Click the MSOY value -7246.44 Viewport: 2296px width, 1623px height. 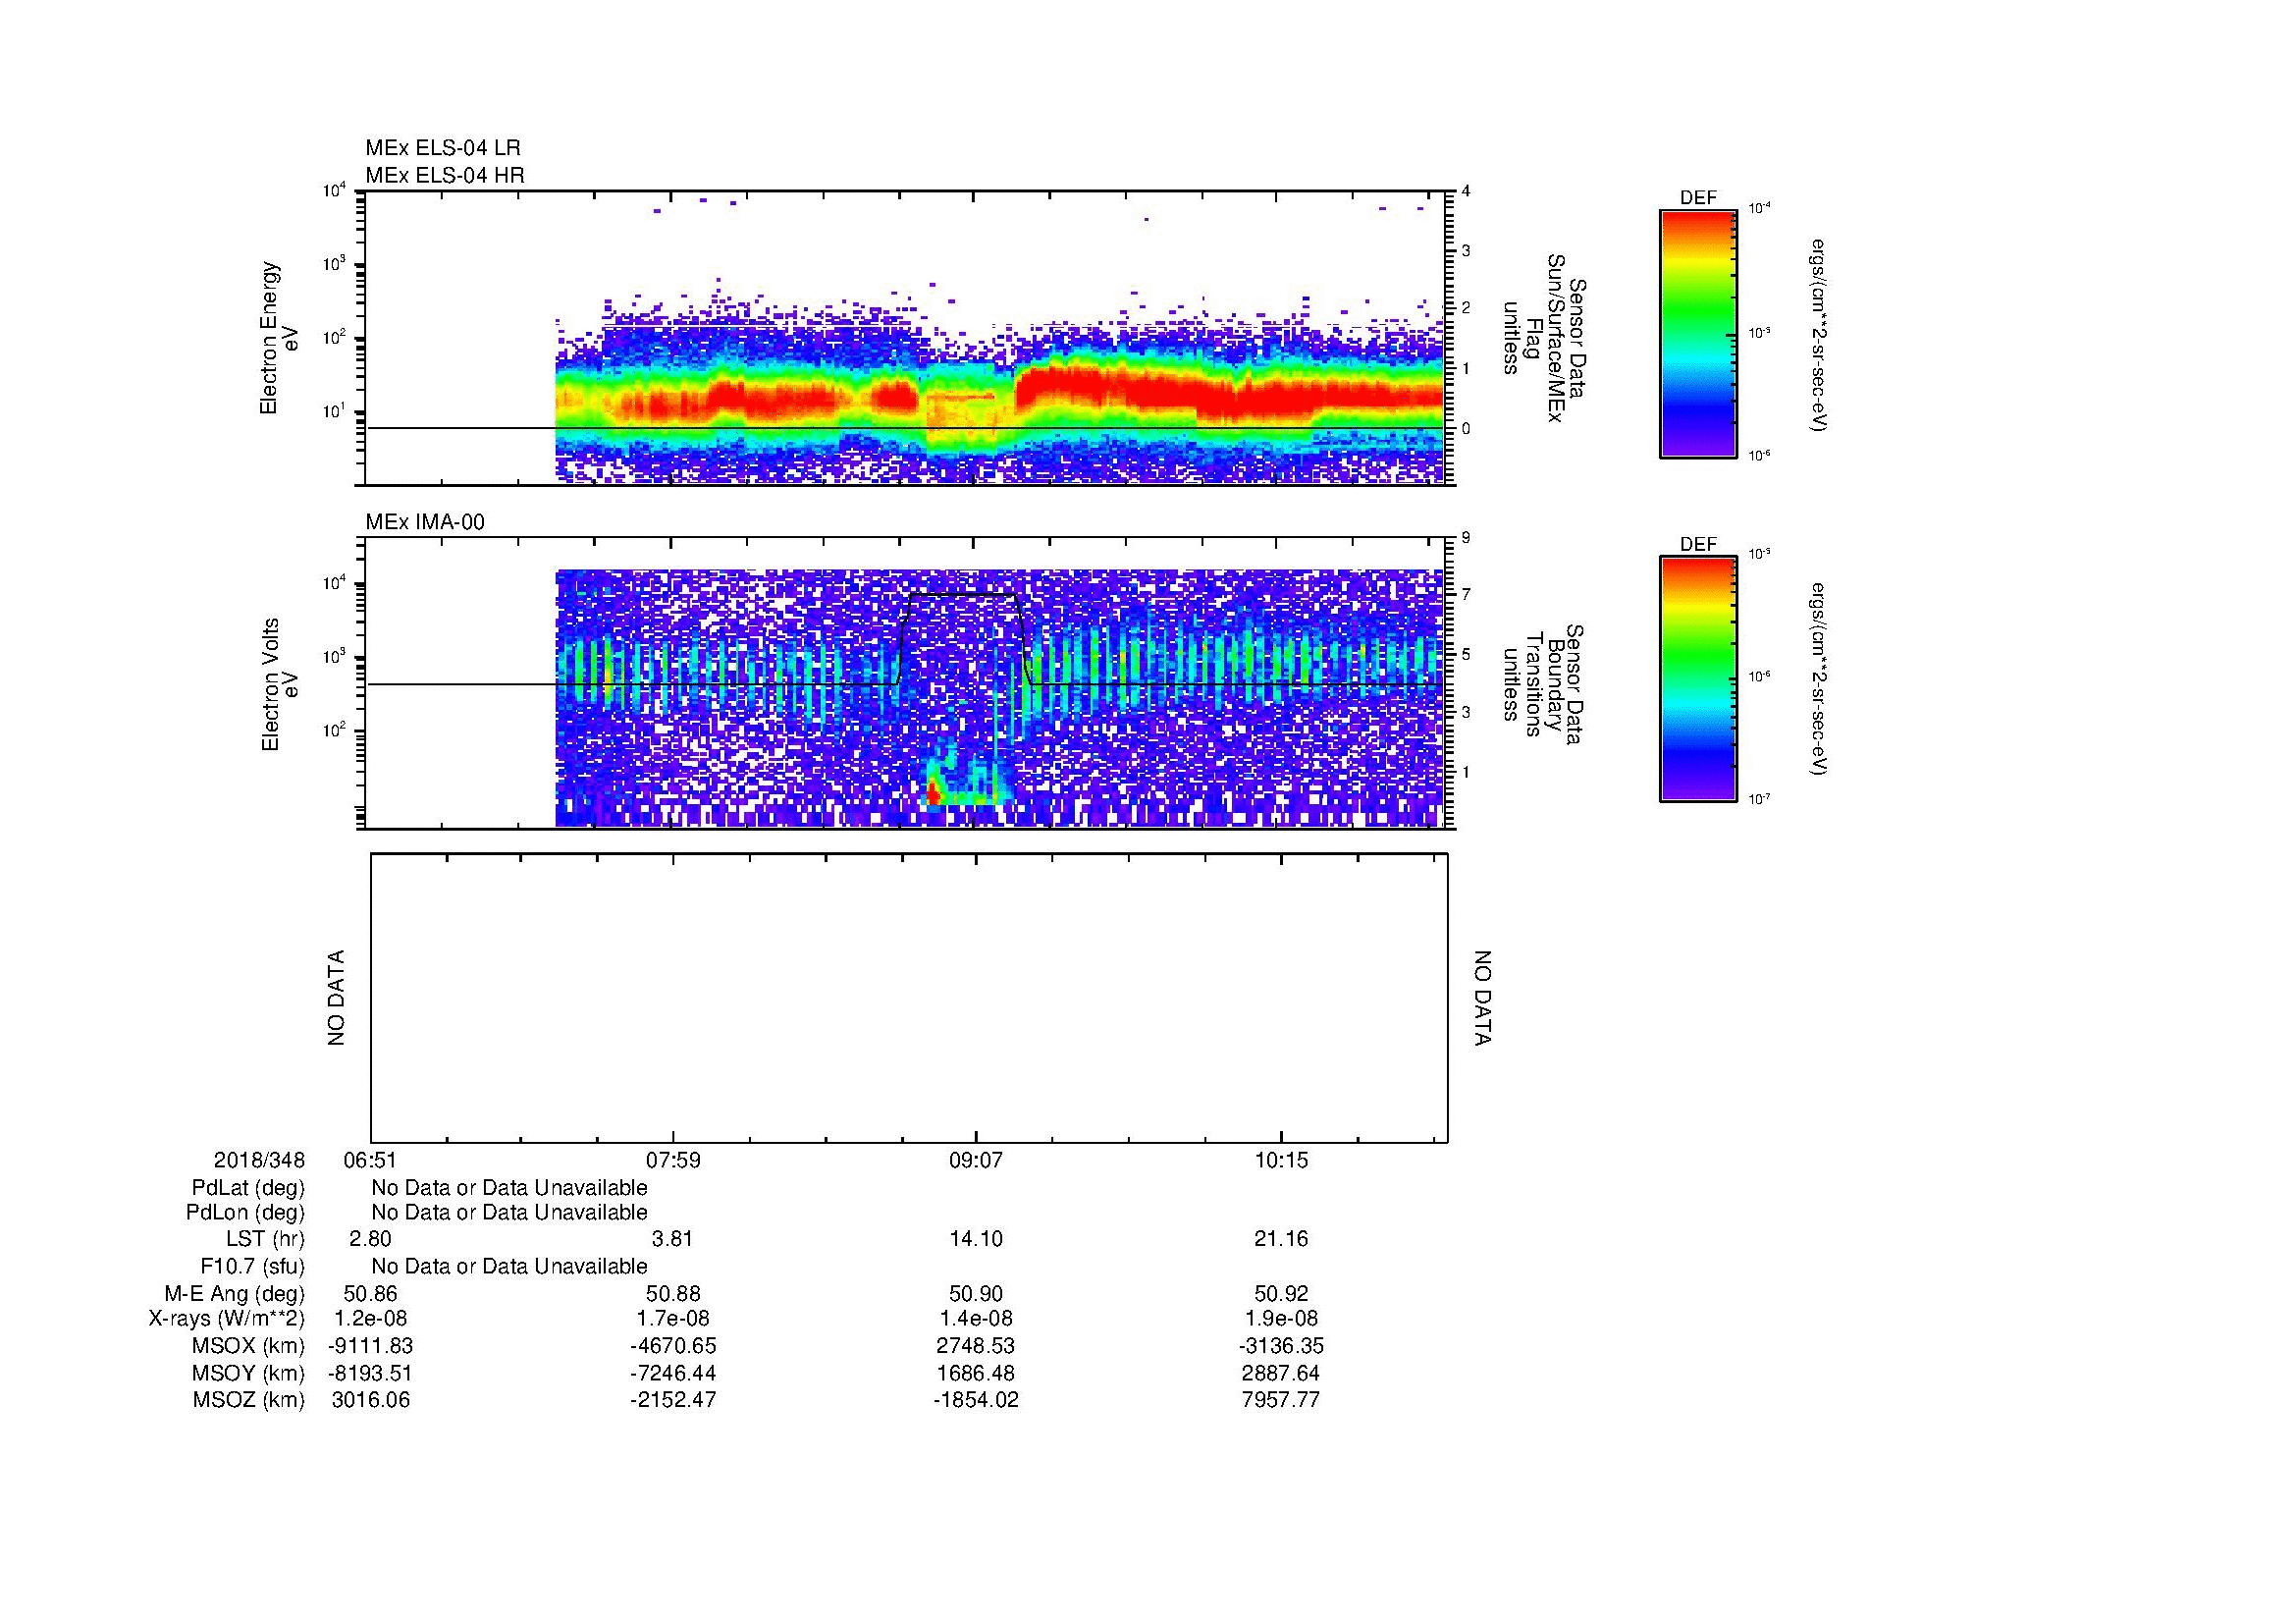673,1373
